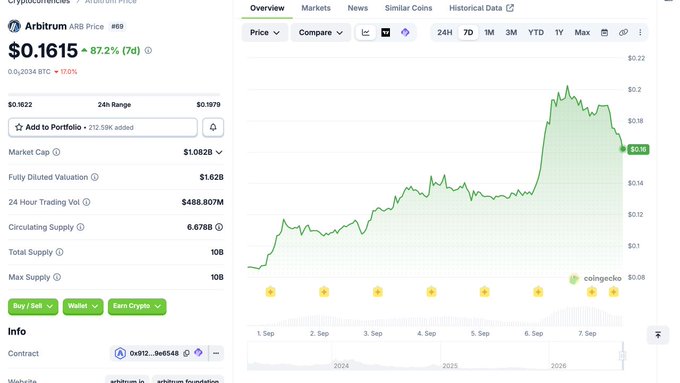
Task: Switch to the Similar Coins tab
Action: click(409, 8)
